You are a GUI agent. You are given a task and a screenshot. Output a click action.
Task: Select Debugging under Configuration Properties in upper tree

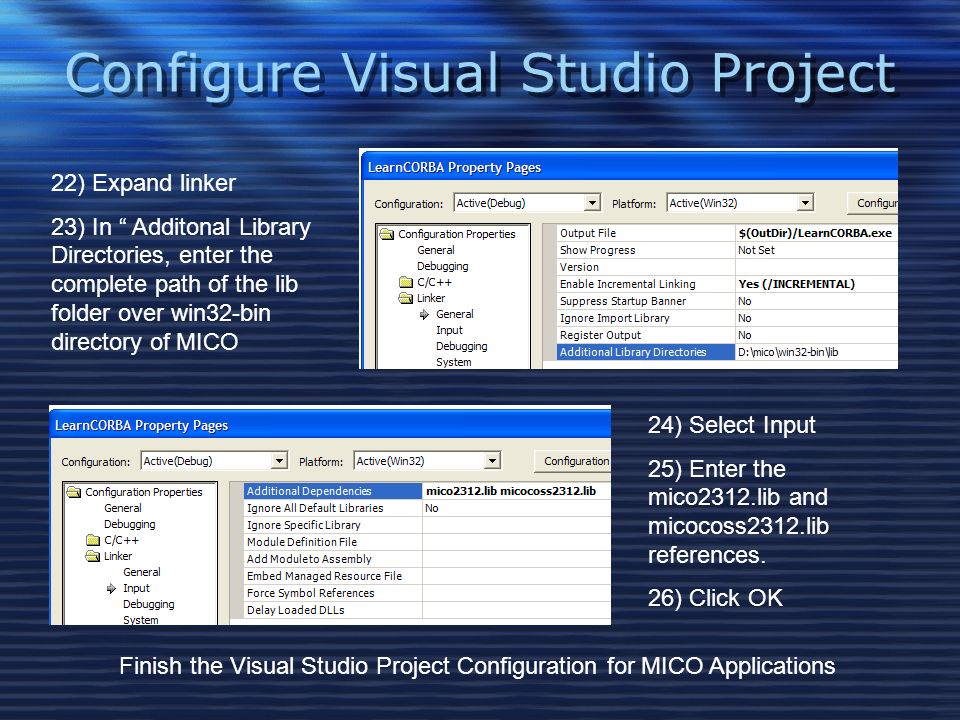coord(443,266)
